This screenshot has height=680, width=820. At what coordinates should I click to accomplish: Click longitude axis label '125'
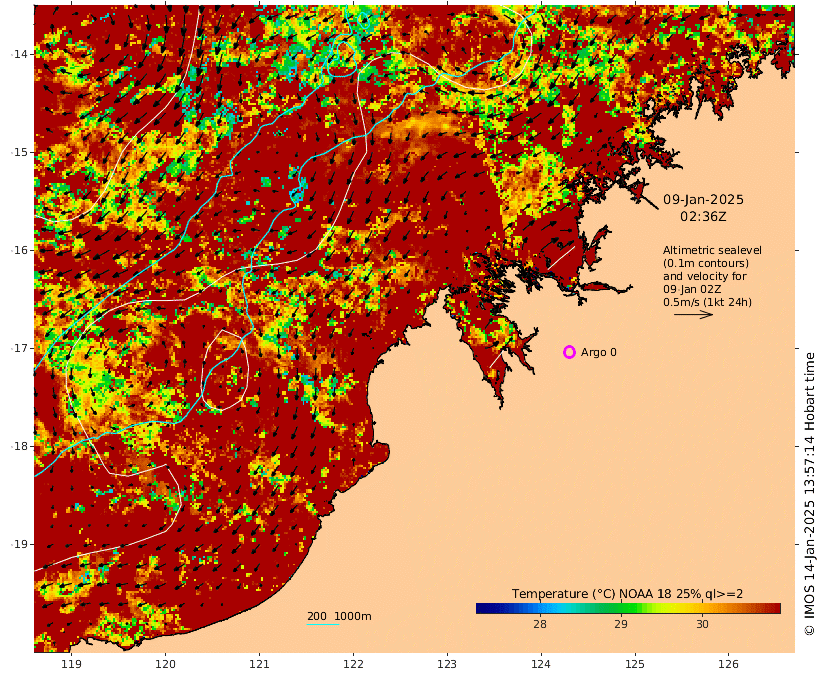tap(635, 664)
